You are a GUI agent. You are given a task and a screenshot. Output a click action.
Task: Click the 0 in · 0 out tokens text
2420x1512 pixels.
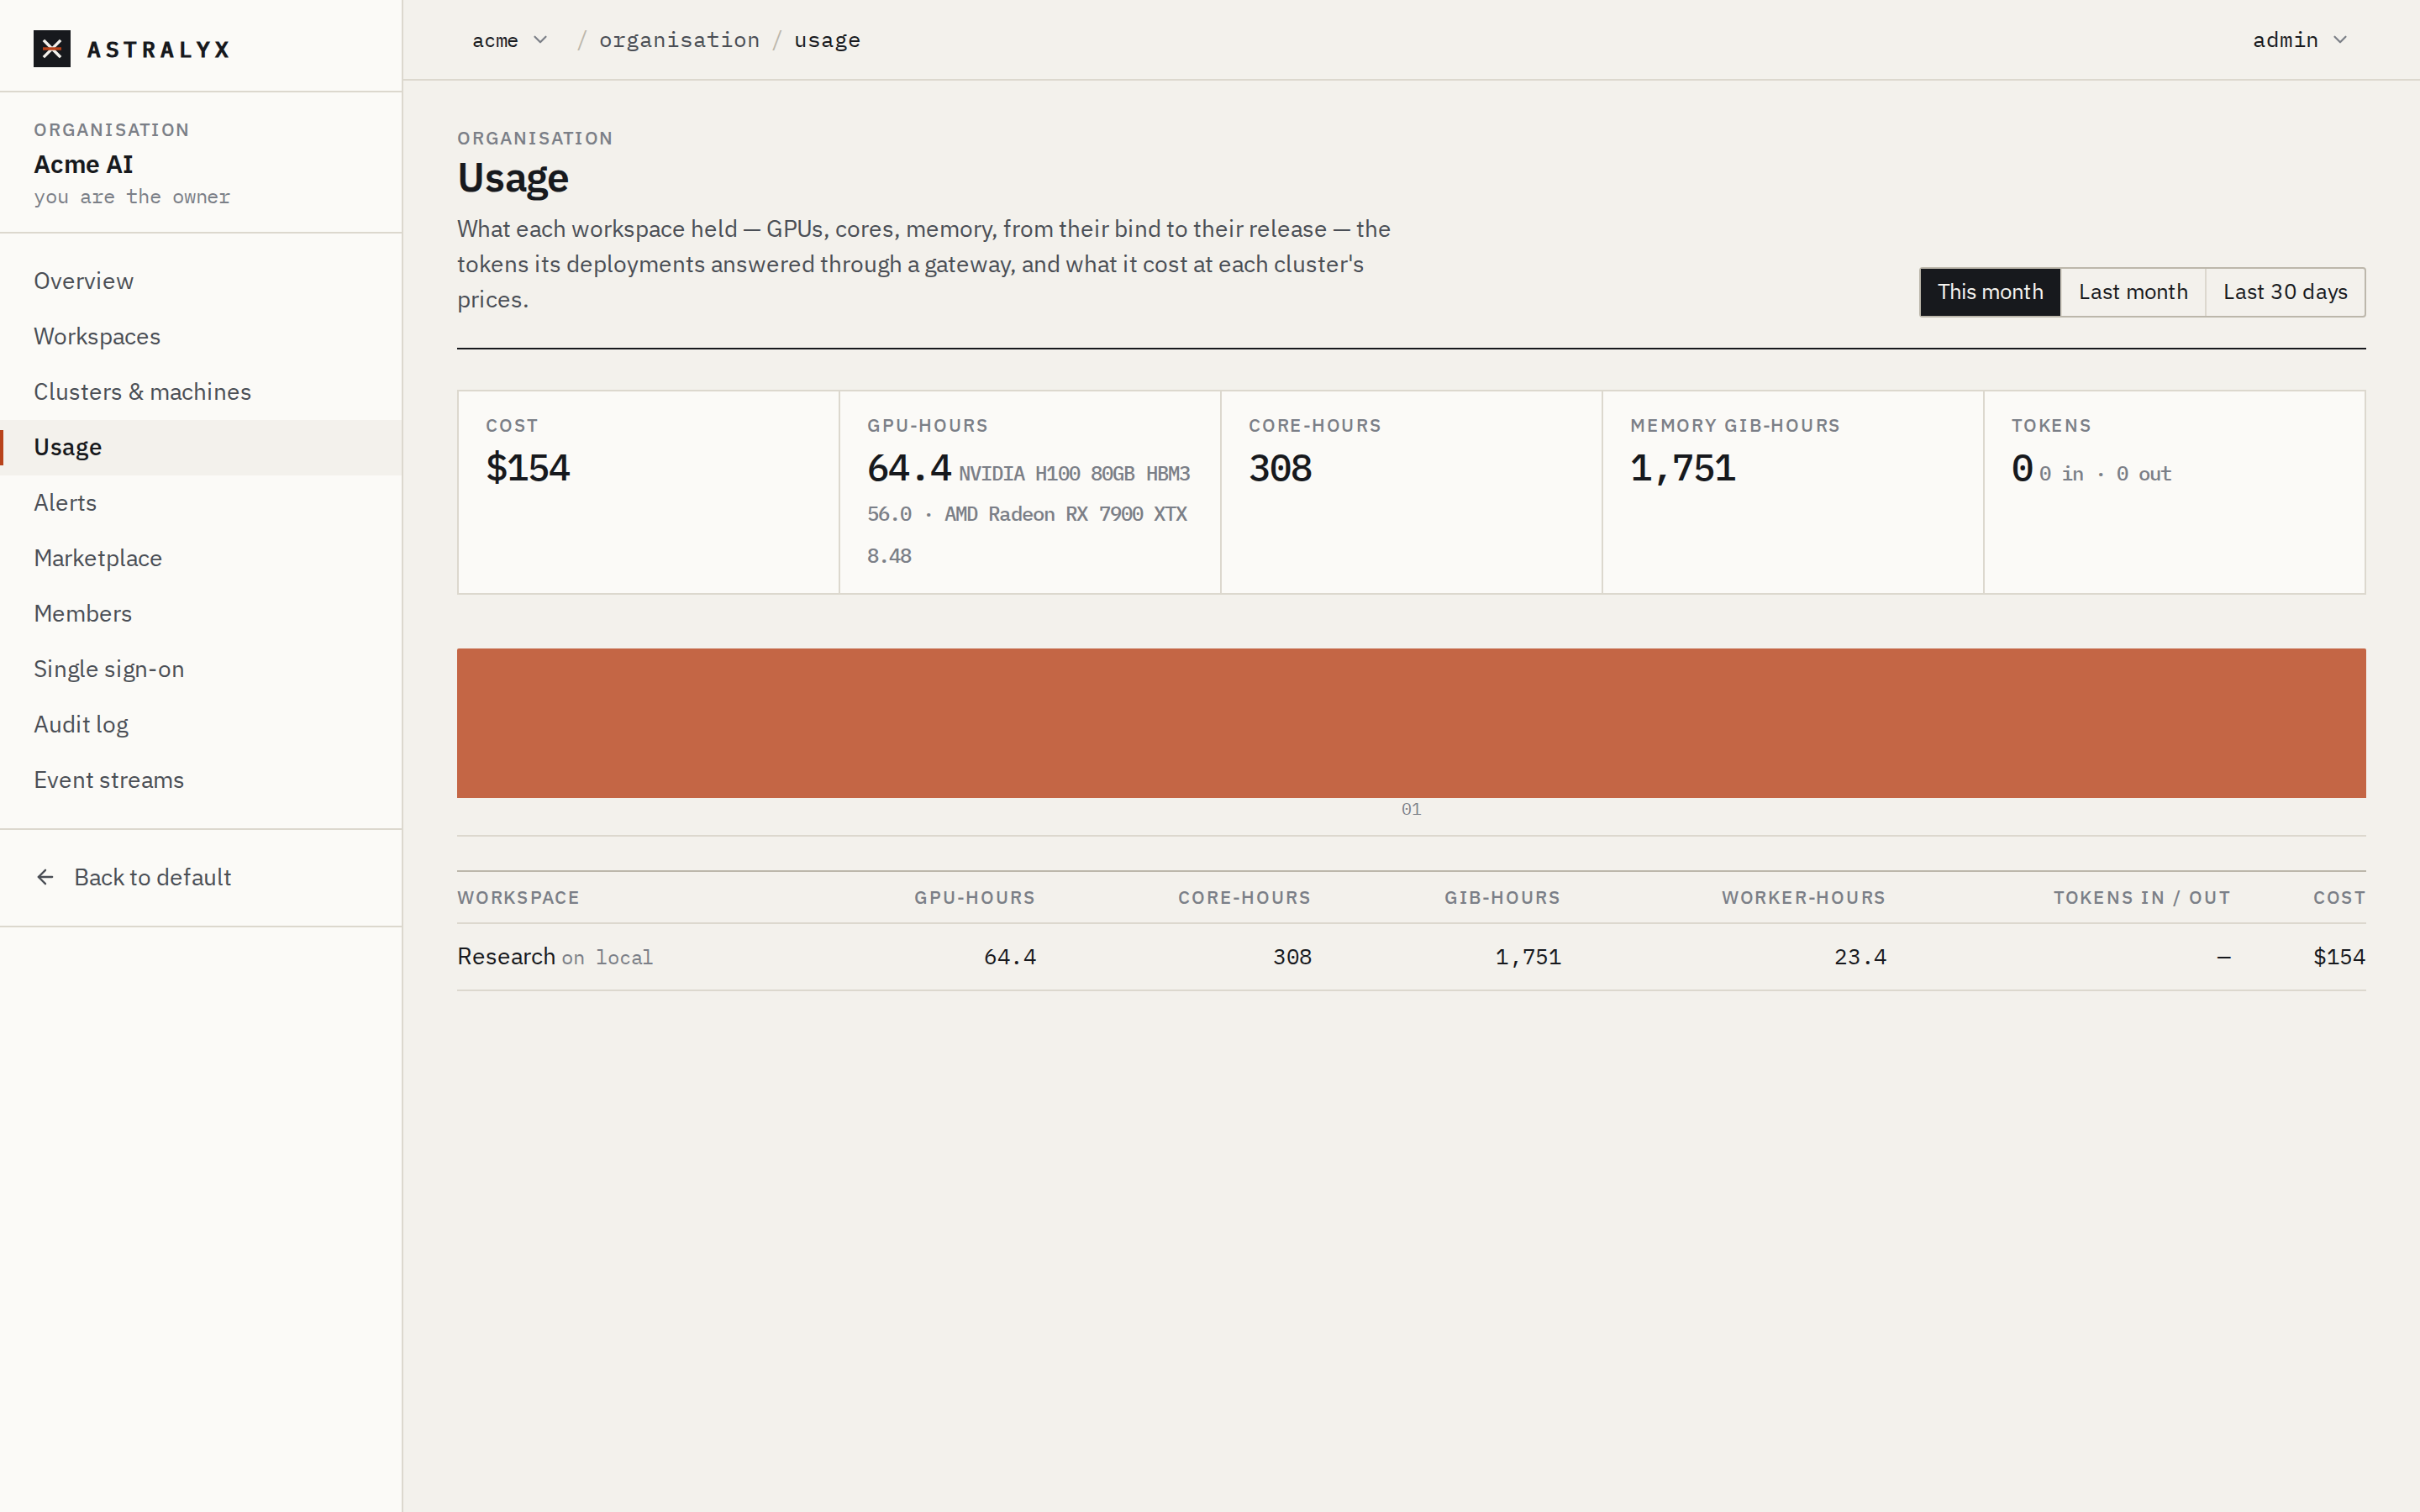2105,474
